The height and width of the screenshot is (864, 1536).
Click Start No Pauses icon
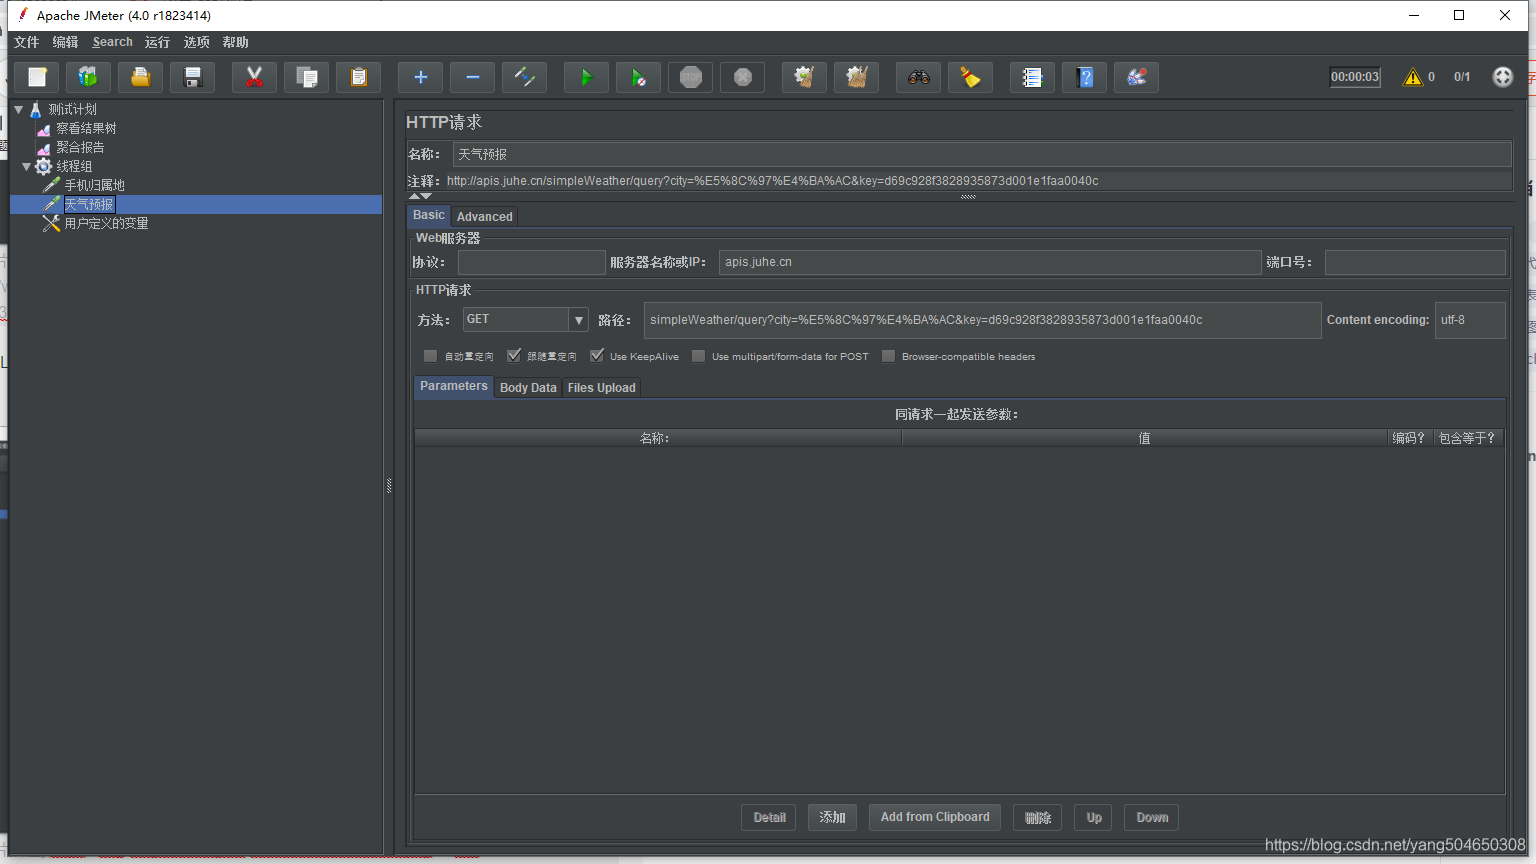pos(639,77)
